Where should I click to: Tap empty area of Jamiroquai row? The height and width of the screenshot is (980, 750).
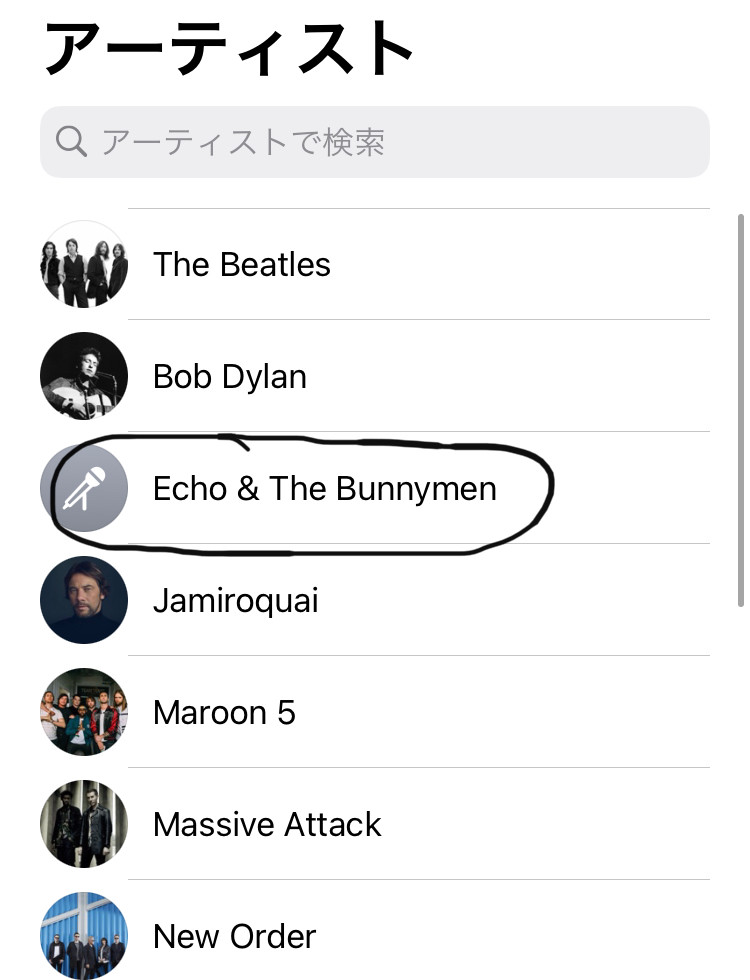click(x=512, y=600)
